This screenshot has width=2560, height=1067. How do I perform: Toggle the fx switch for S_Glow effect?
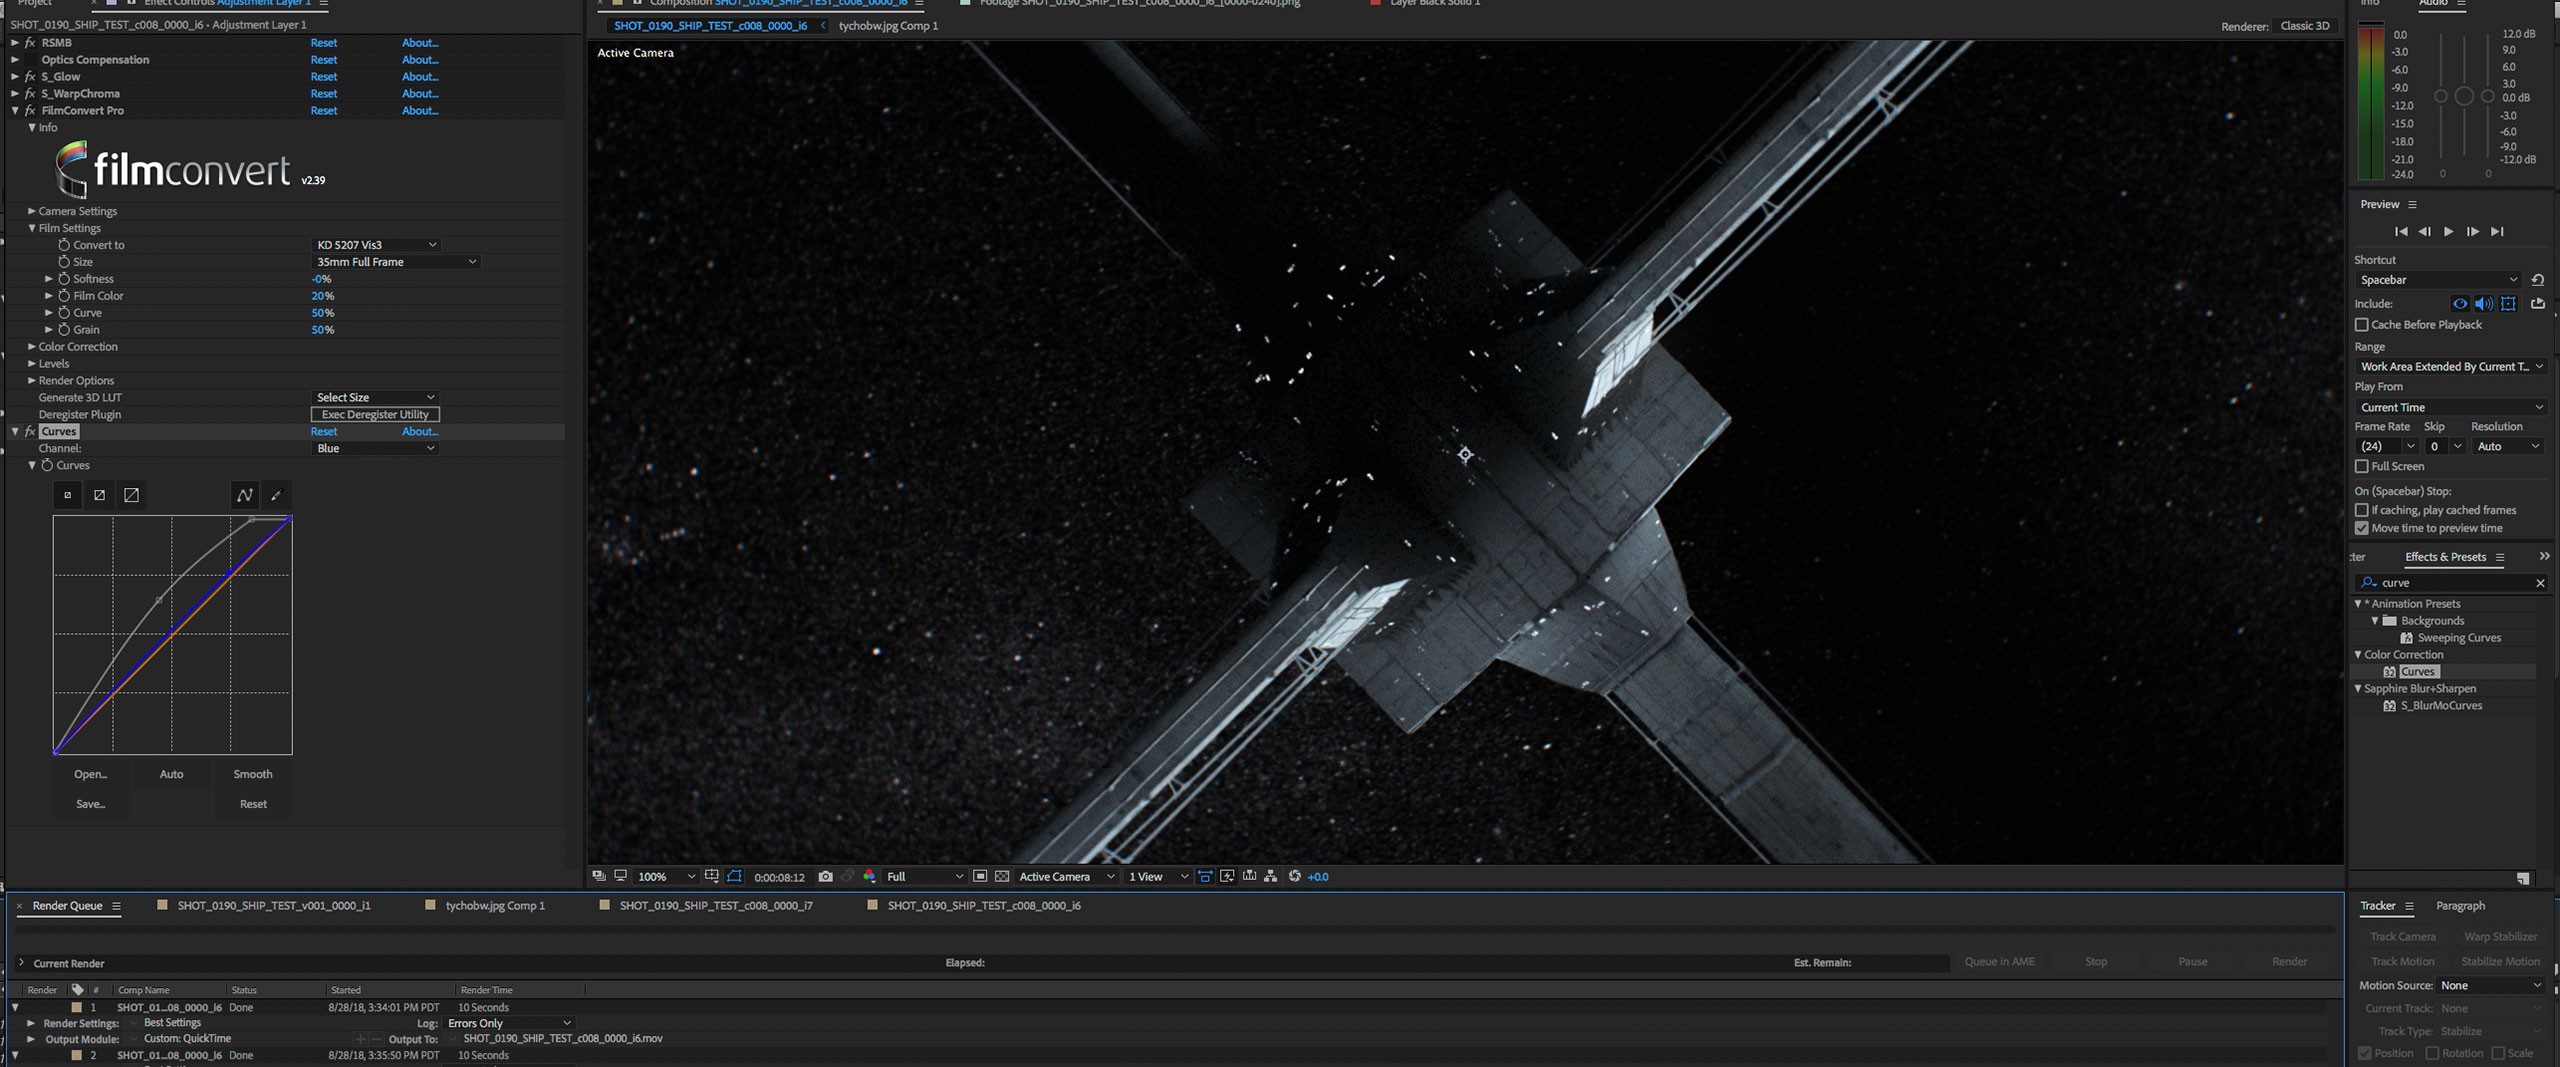point(30,77)
